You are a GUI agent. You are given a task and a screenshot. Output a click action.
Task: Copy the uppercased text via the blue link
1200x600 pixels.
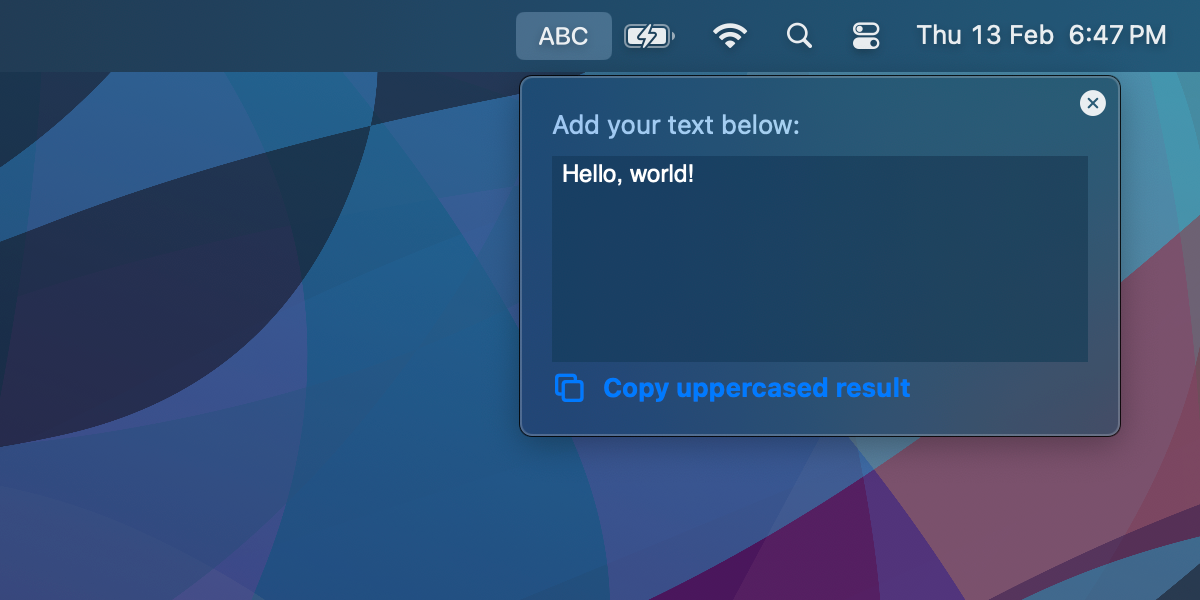pyautogui.click(x=755, y=388)
